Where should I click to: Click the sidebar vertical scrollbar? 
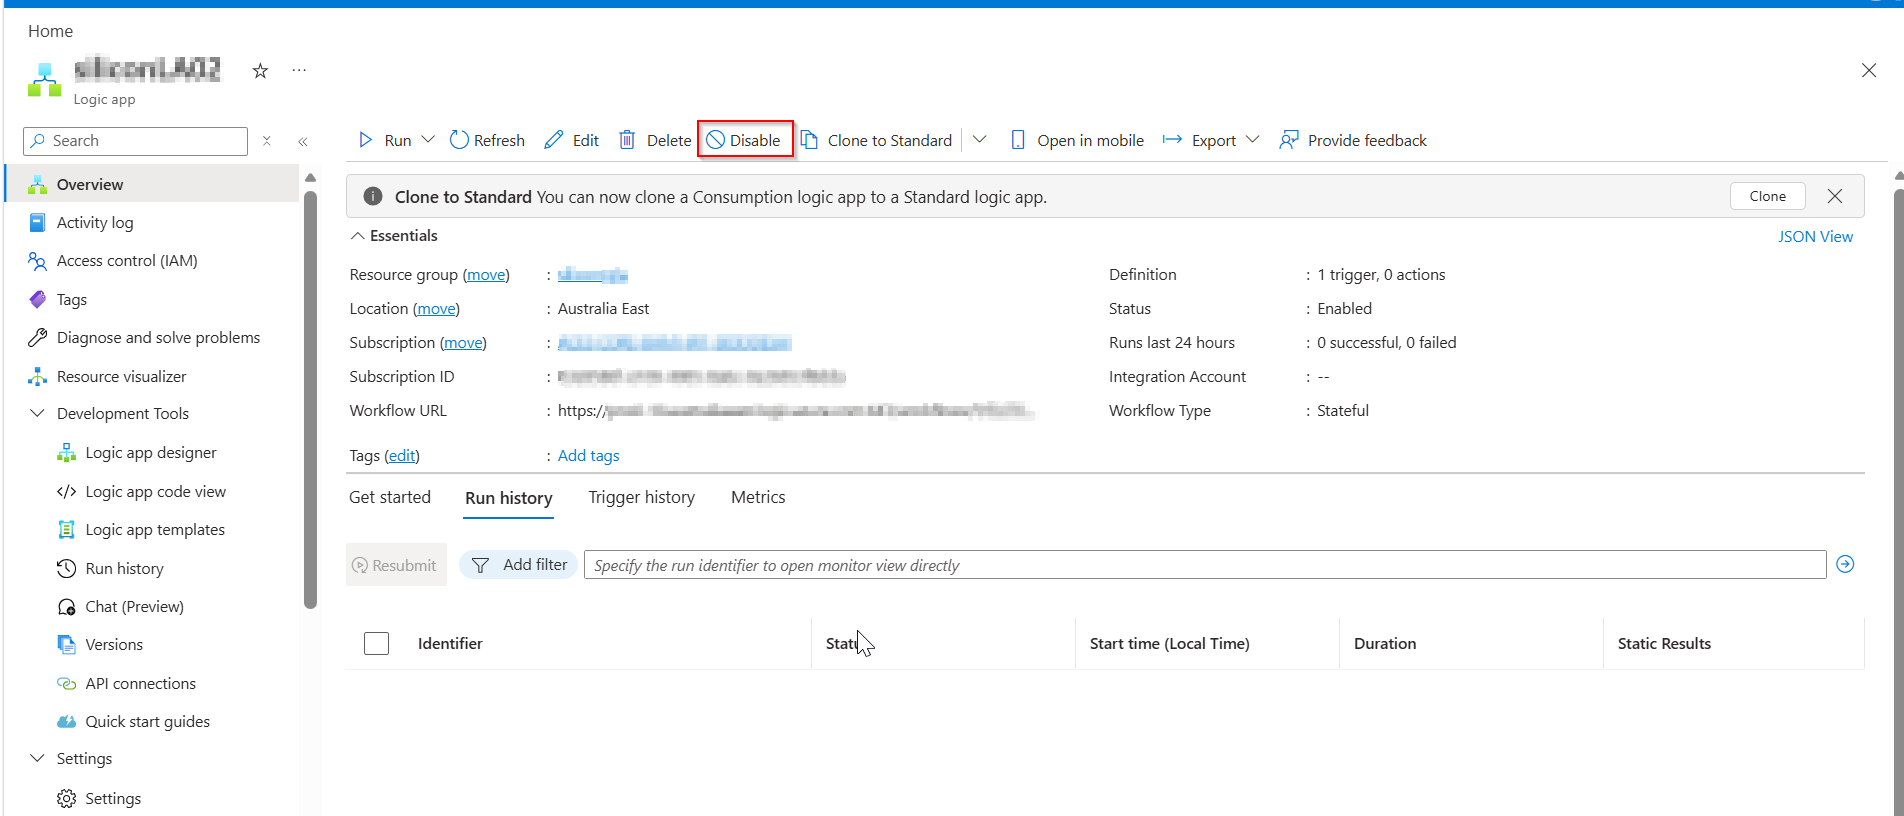point(311,400)
